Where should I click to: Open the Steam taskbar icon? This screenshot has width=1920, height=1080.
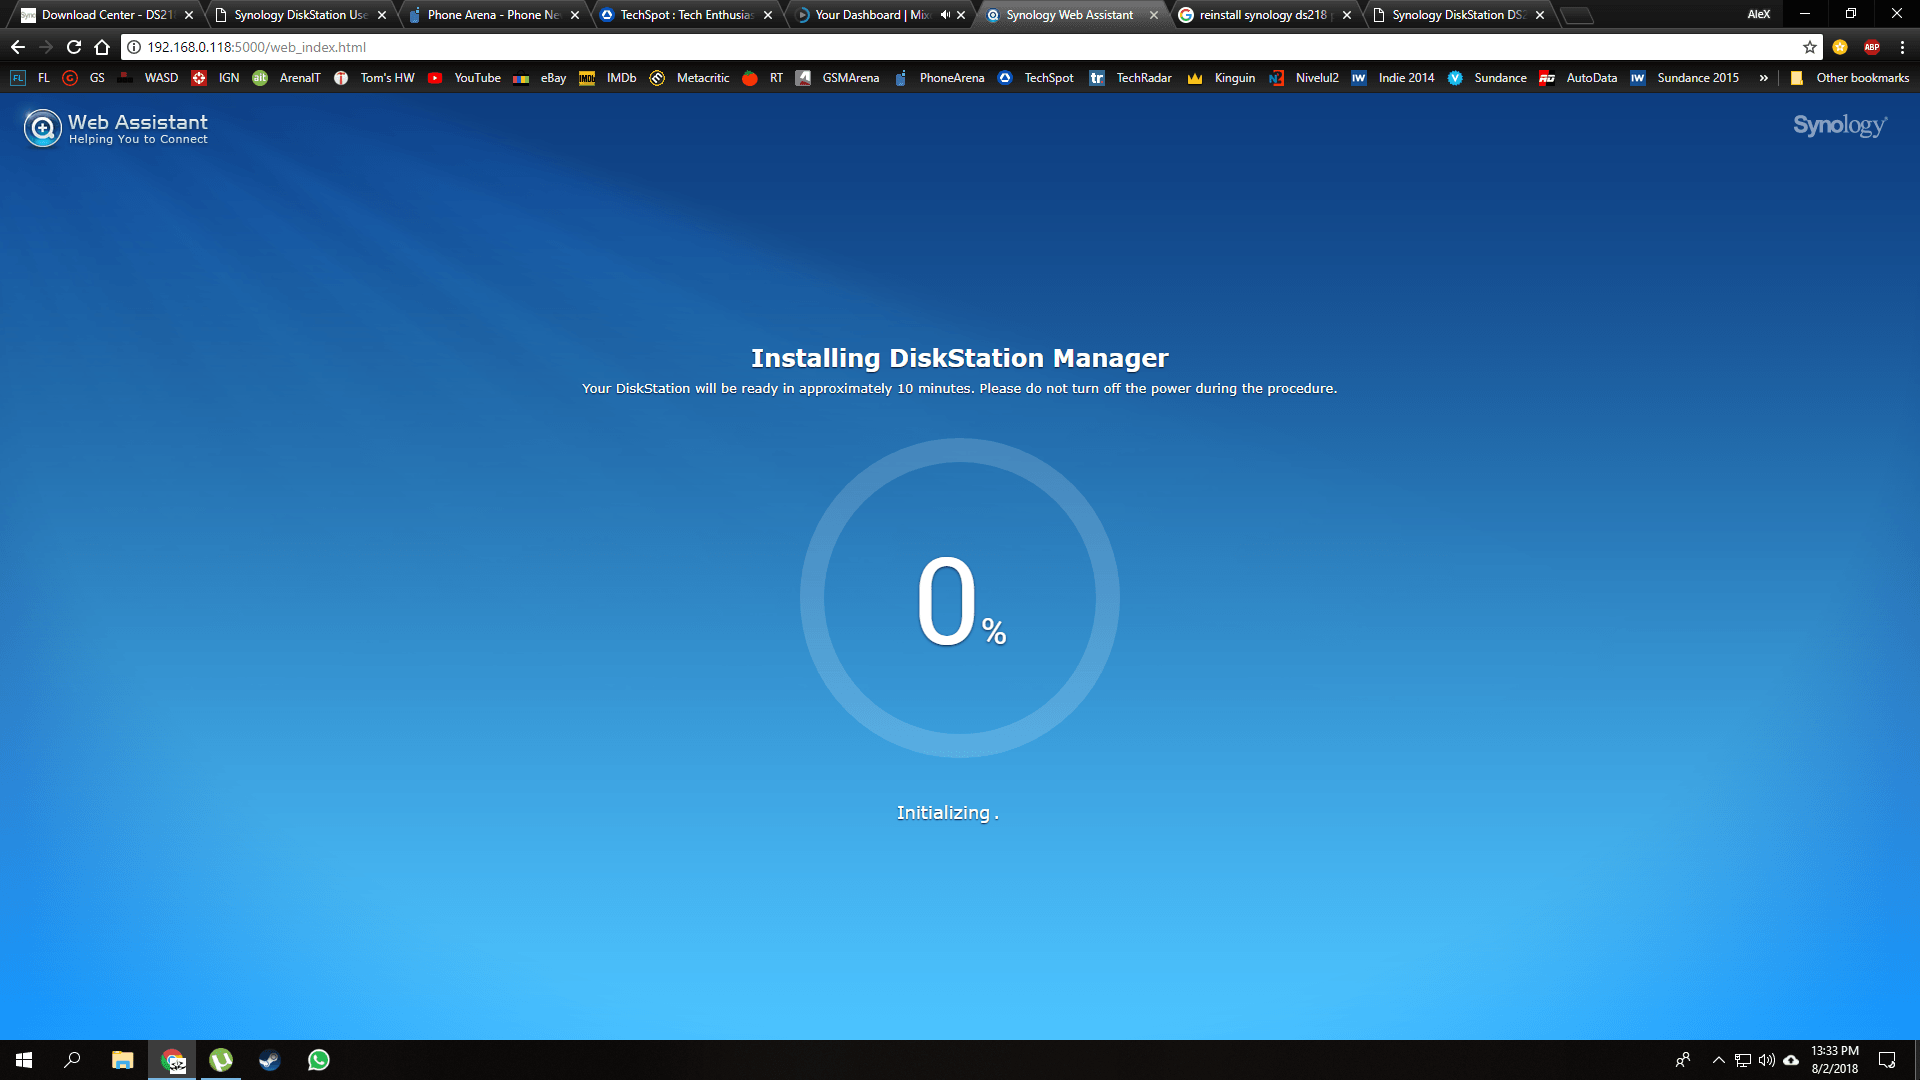pyautogui.click(x=270, y=1060)
